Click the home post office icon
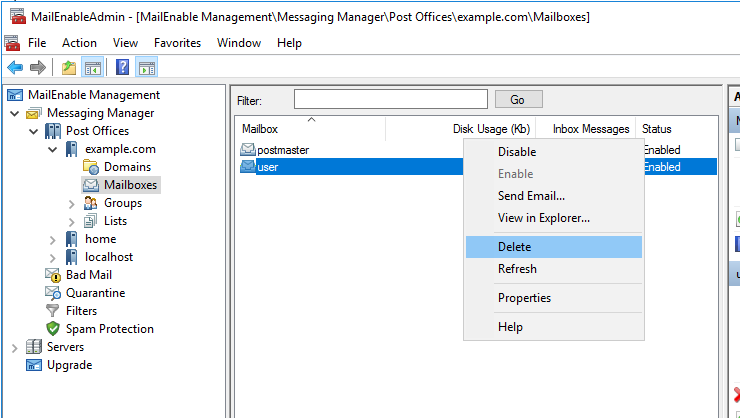This screenshot has width=740, height=418. click(x=71, y=239)
